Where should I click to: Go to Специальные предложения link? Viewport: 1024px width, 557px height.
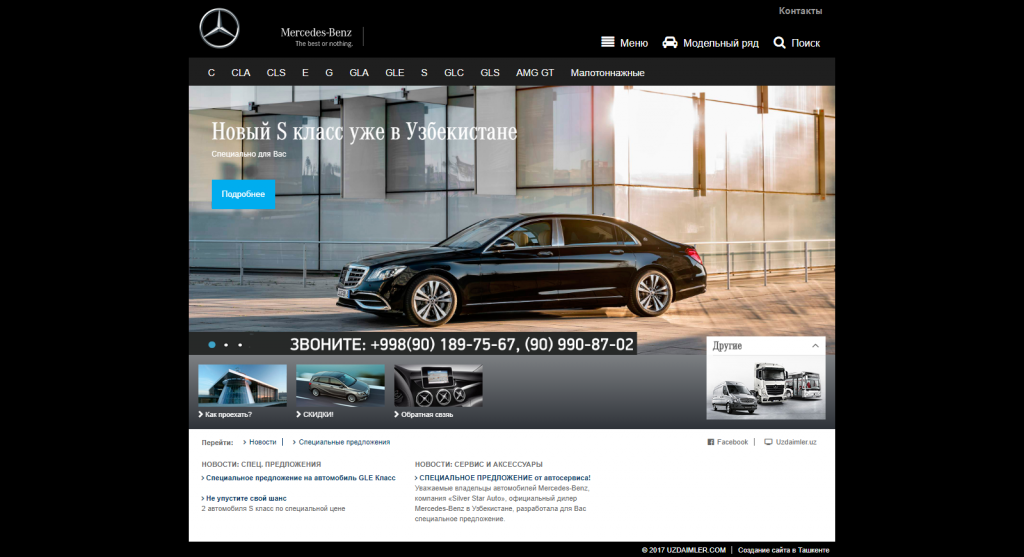(x=342, y=442)
